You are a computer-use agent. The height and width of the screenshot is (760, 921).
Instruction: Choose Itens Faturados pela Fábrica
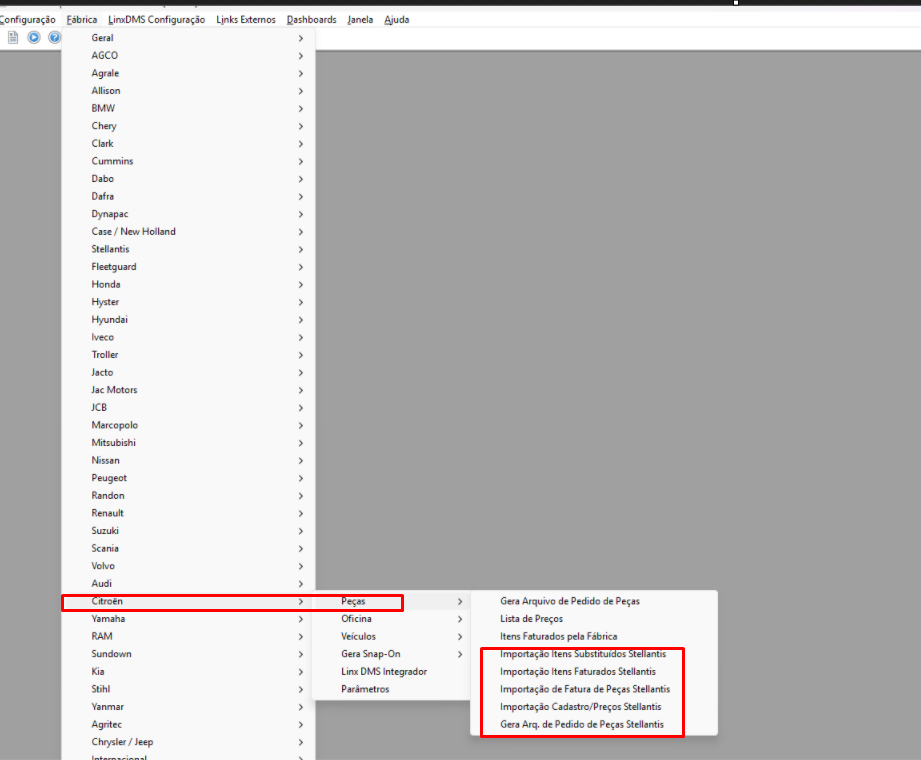point(594,637)
